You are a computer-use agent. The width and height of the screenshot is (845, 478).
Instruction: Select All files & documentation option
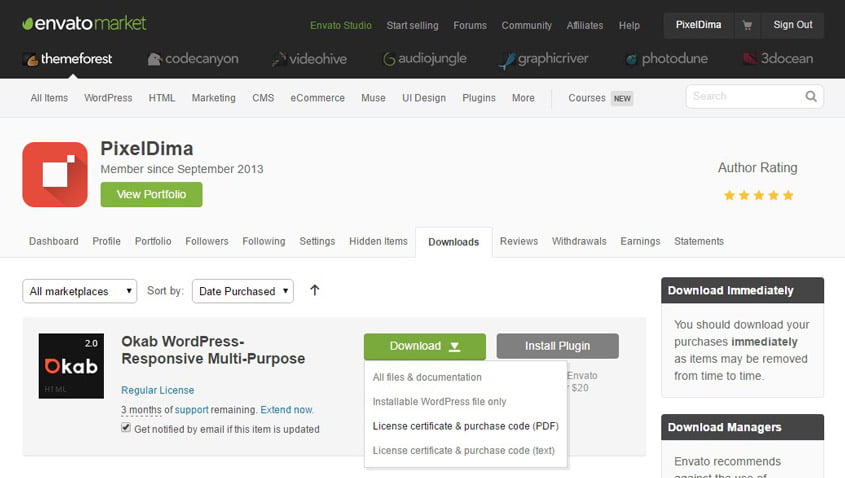427,377
